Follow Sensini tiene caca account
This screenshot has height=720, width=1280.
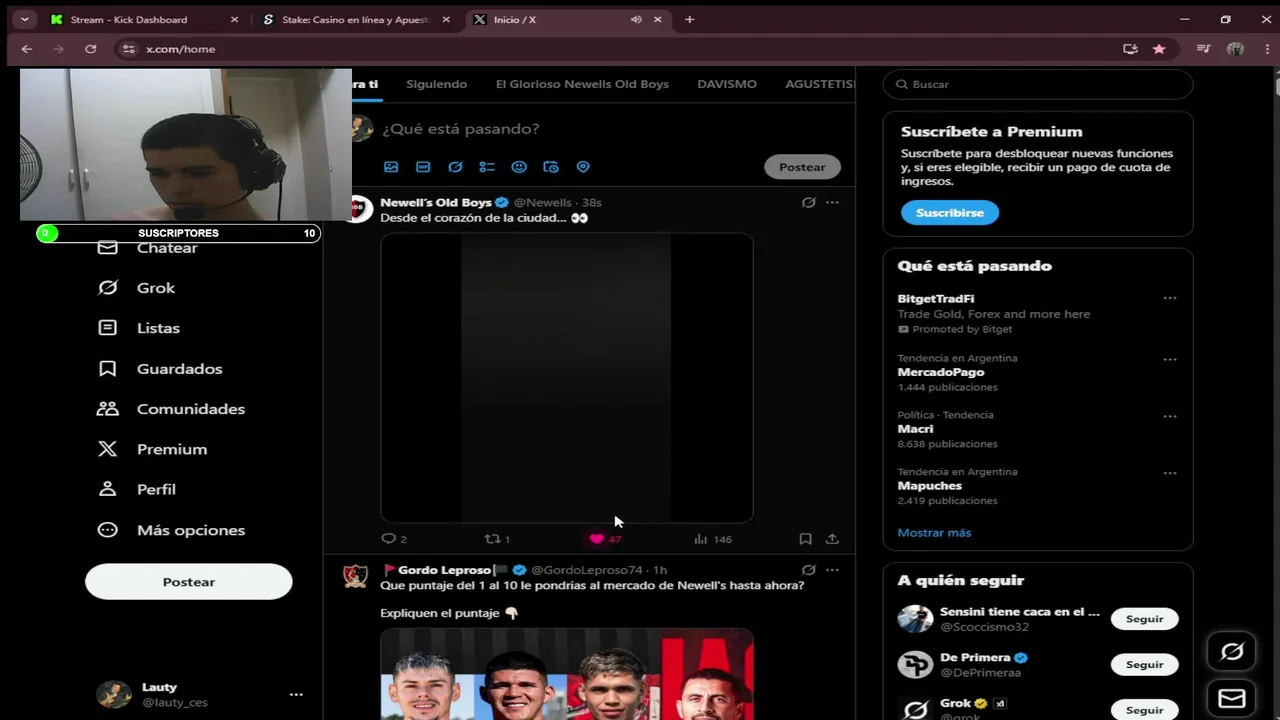point(1144,619)
